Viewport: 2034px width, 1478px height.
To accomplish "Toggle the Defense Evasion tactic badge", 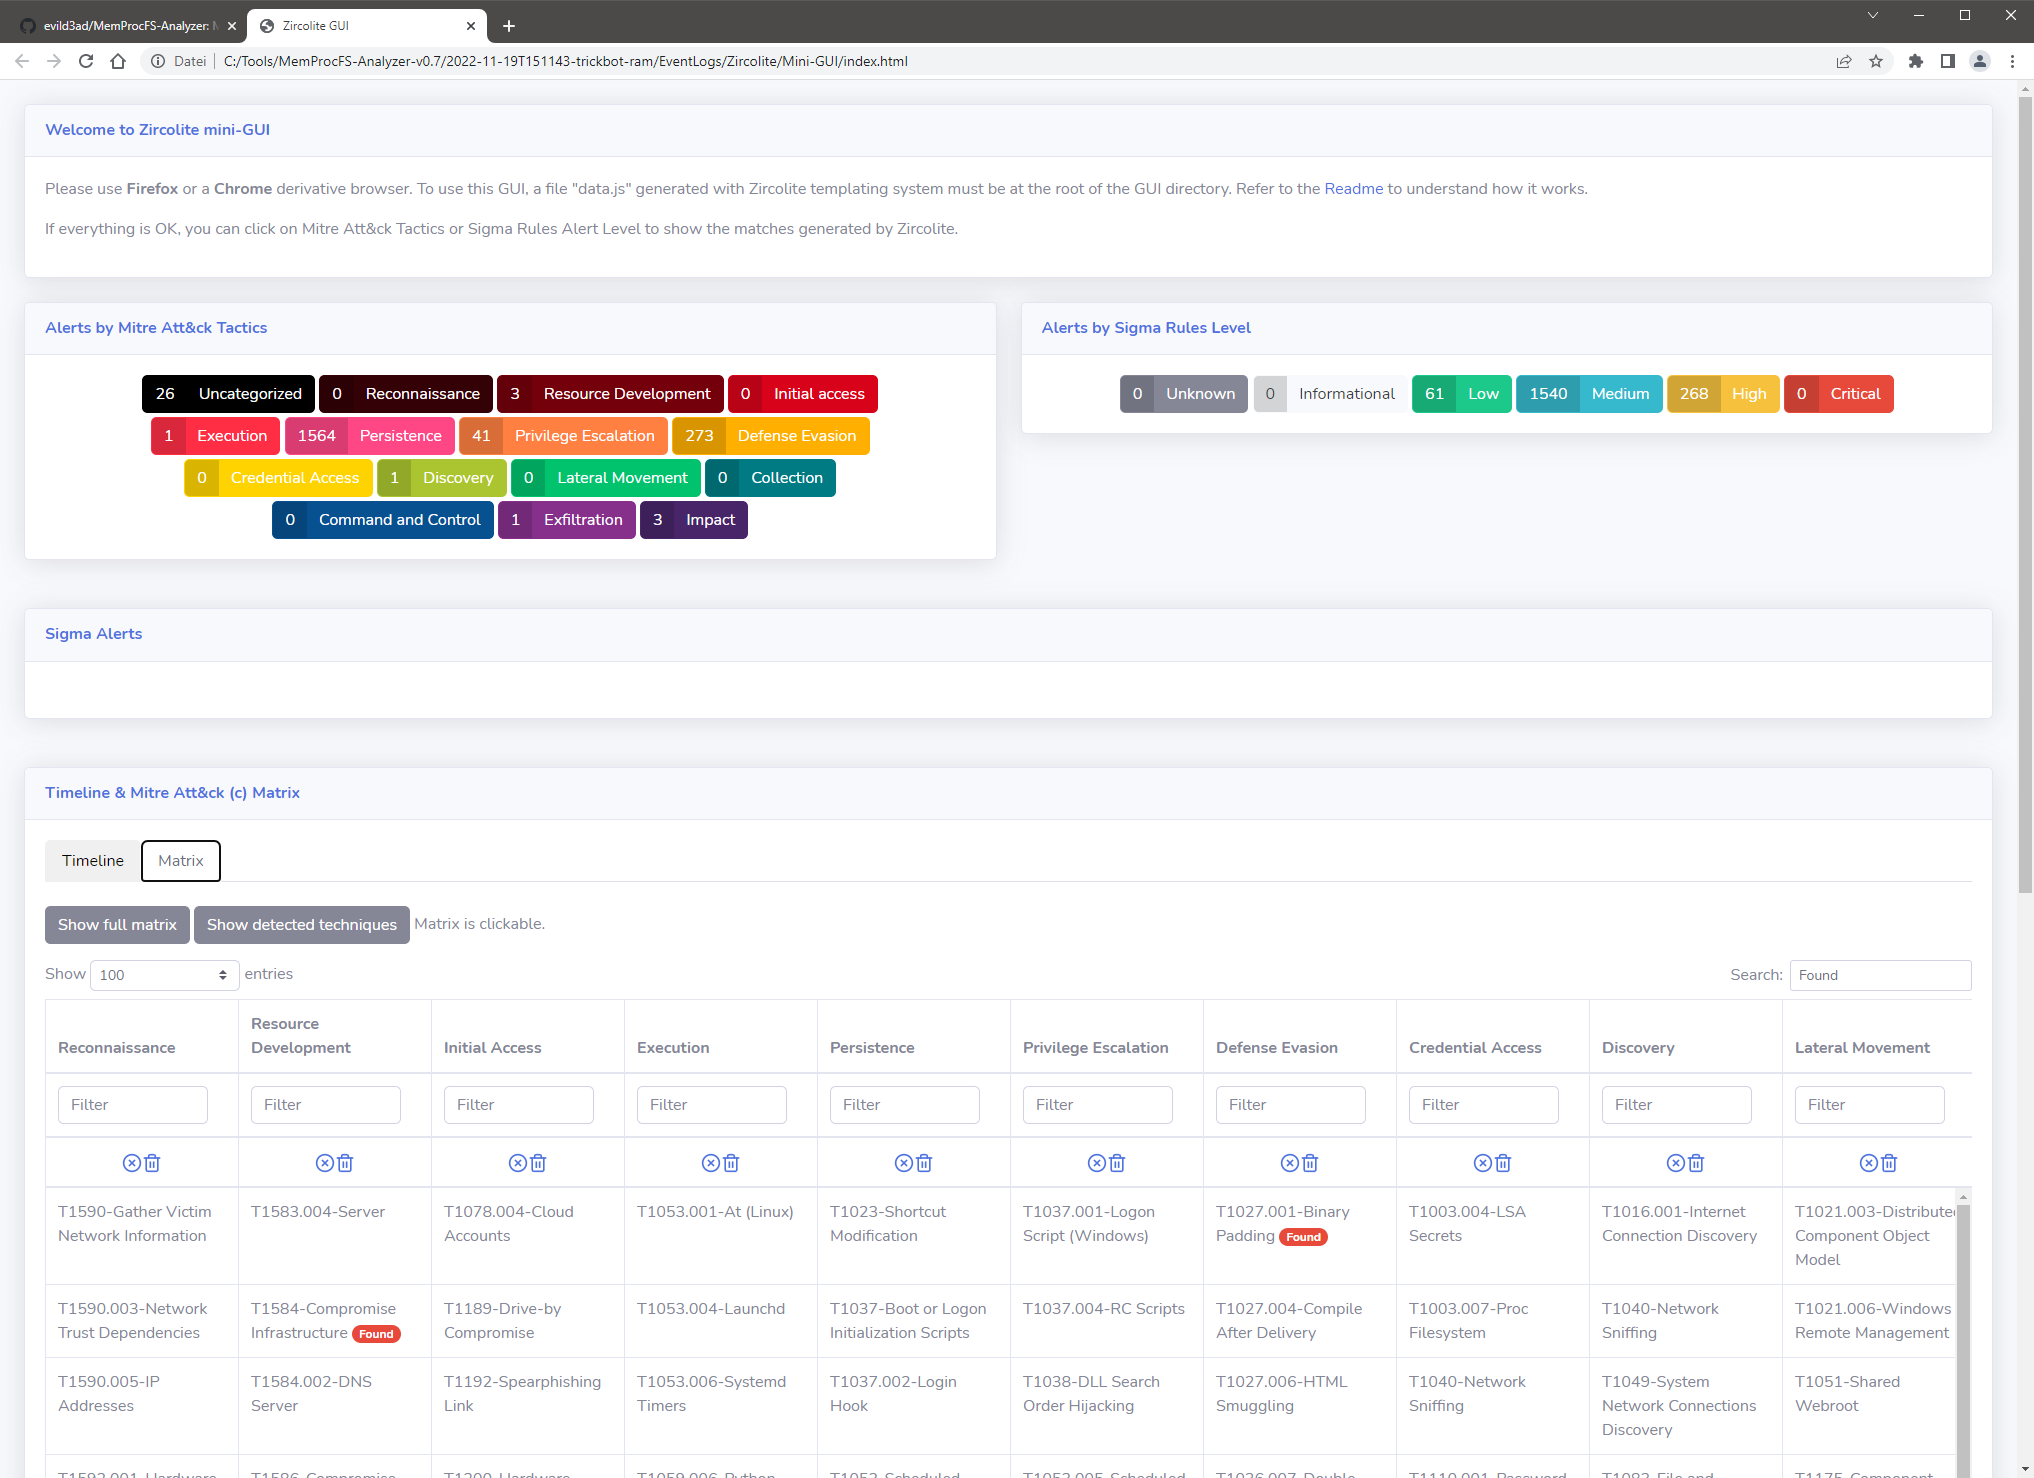I will click(770, 436).
